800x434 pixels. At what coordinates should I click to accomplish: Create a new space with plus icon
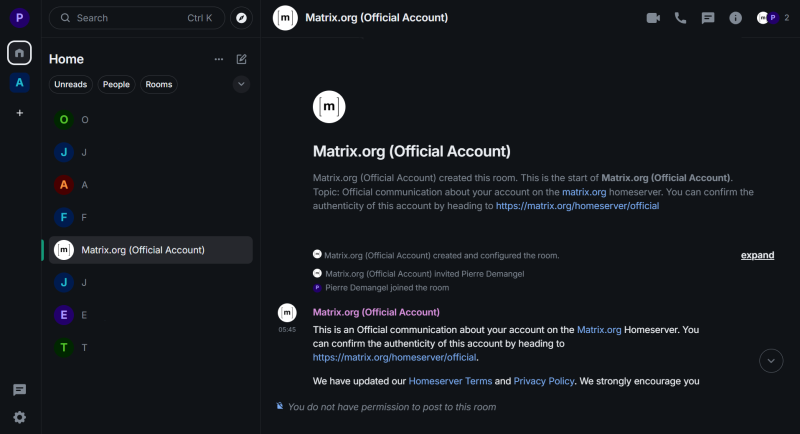pos(19,113)
